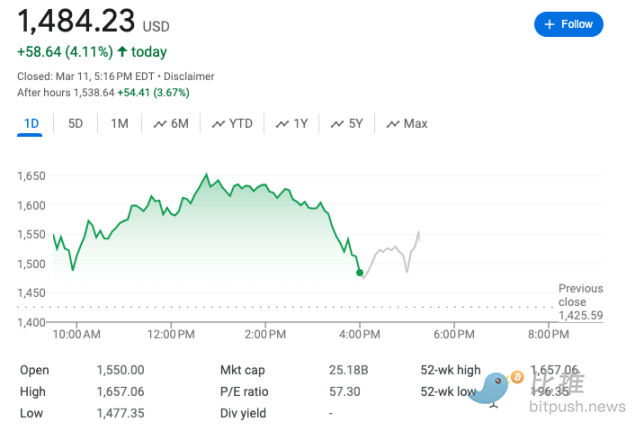Choose the YTD range label
The image size is (644, 431).
click(x=241, y=124)
